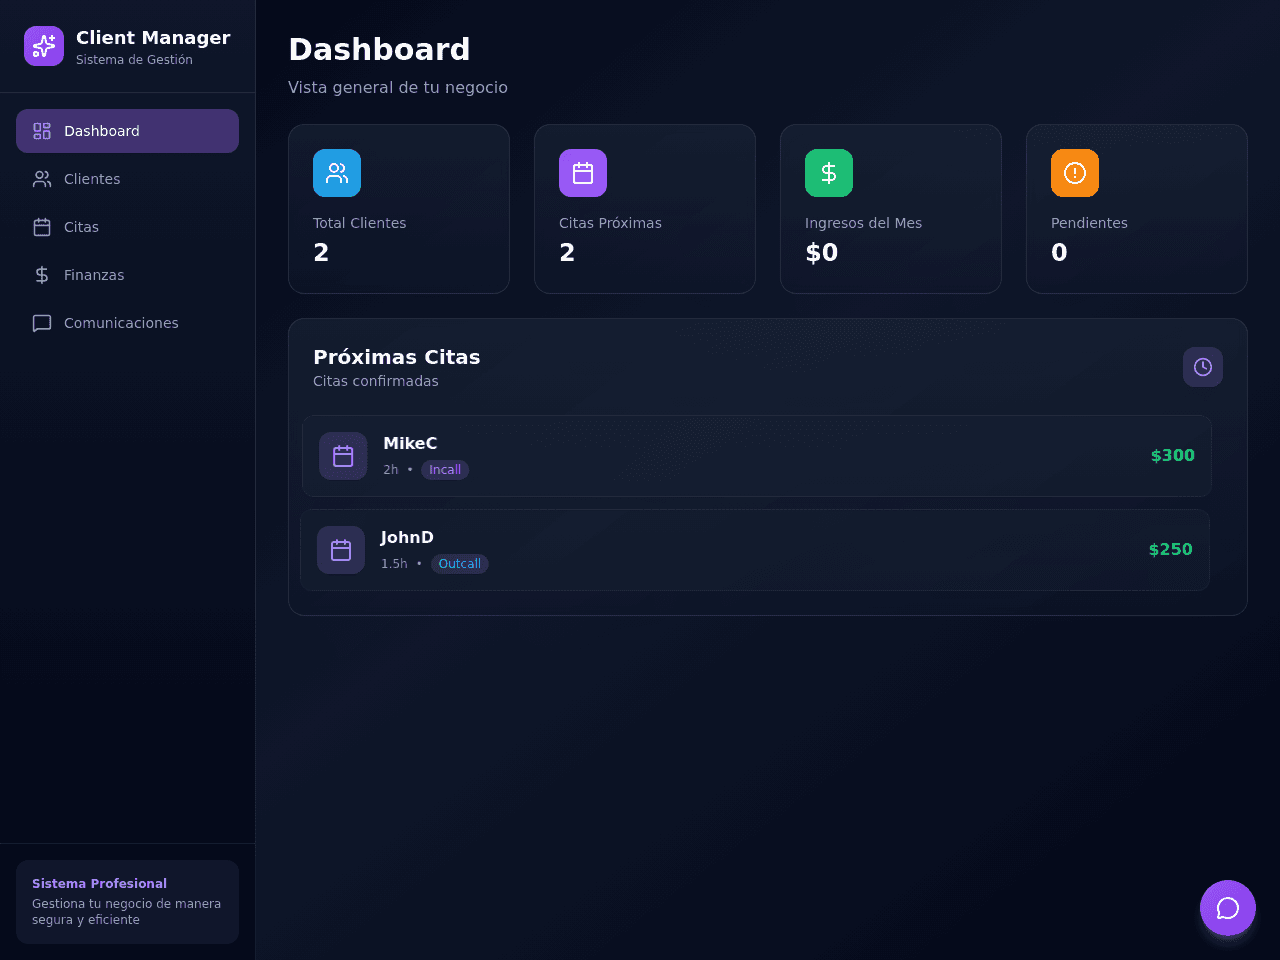The width and height of the screenshot is (1280, 960).
Task: Click the Citas confirmadas subtitle
Action: [376, 381]
